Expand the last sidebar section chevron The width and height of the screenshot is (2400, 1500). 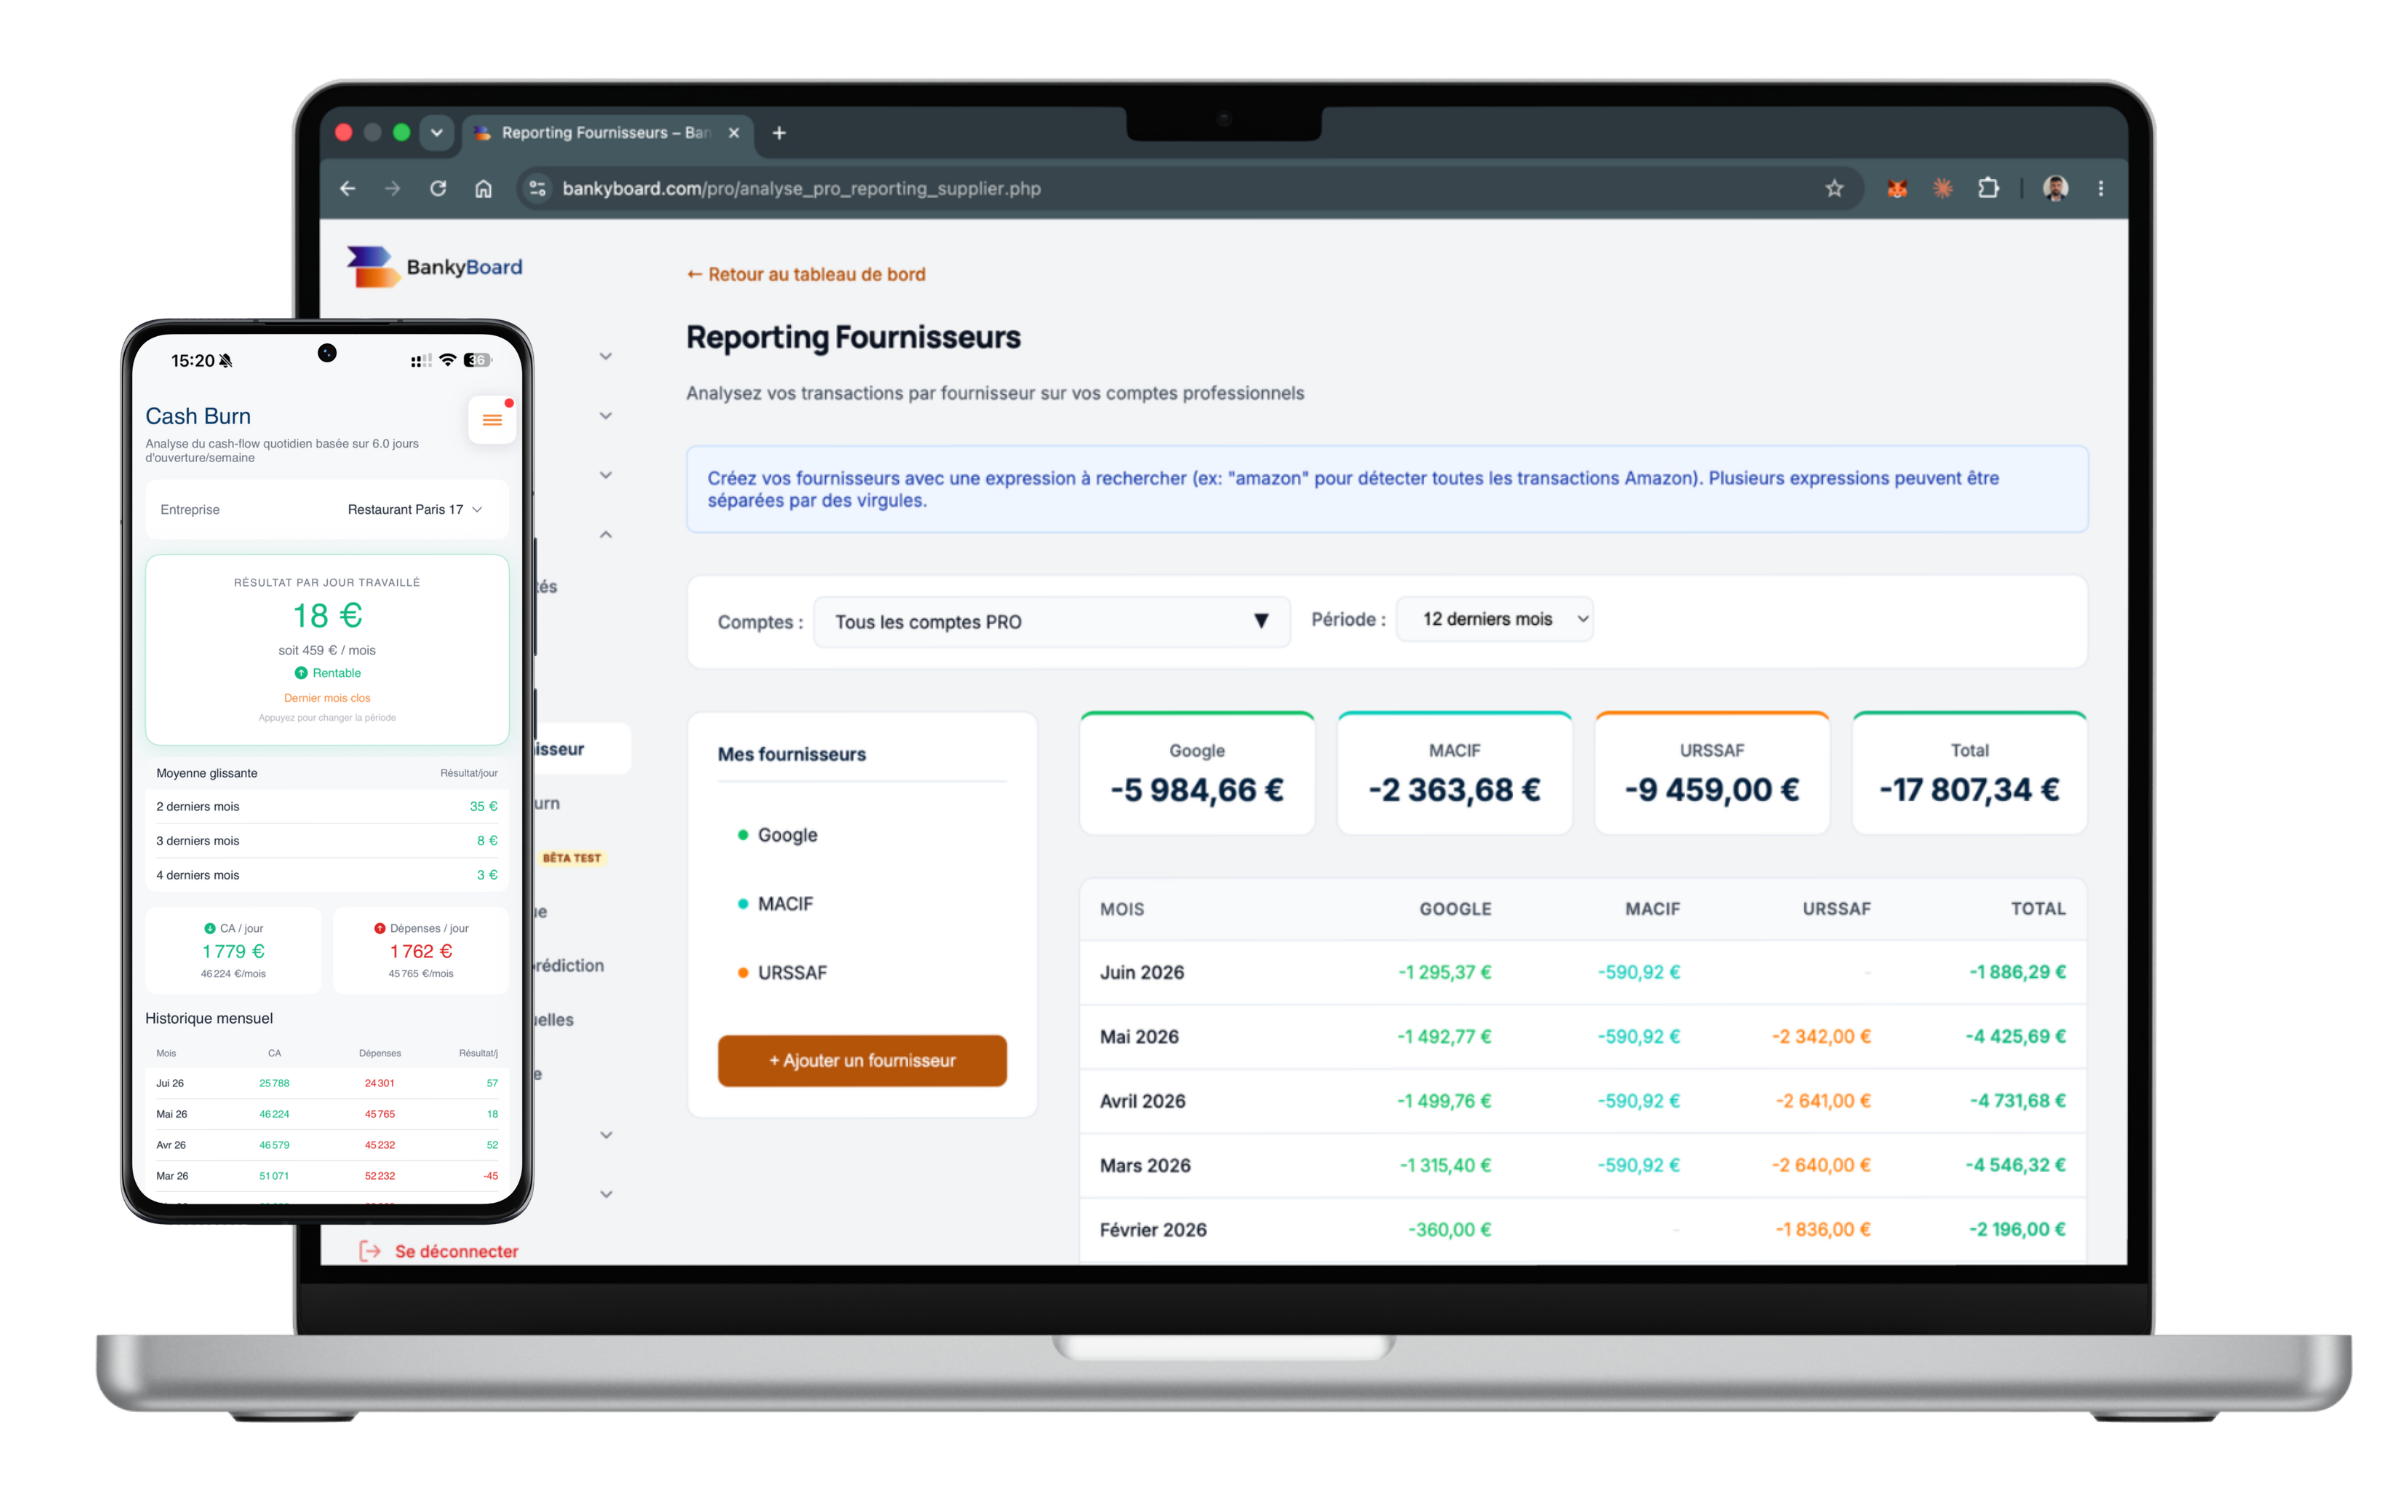click(x=606, y=1194)
